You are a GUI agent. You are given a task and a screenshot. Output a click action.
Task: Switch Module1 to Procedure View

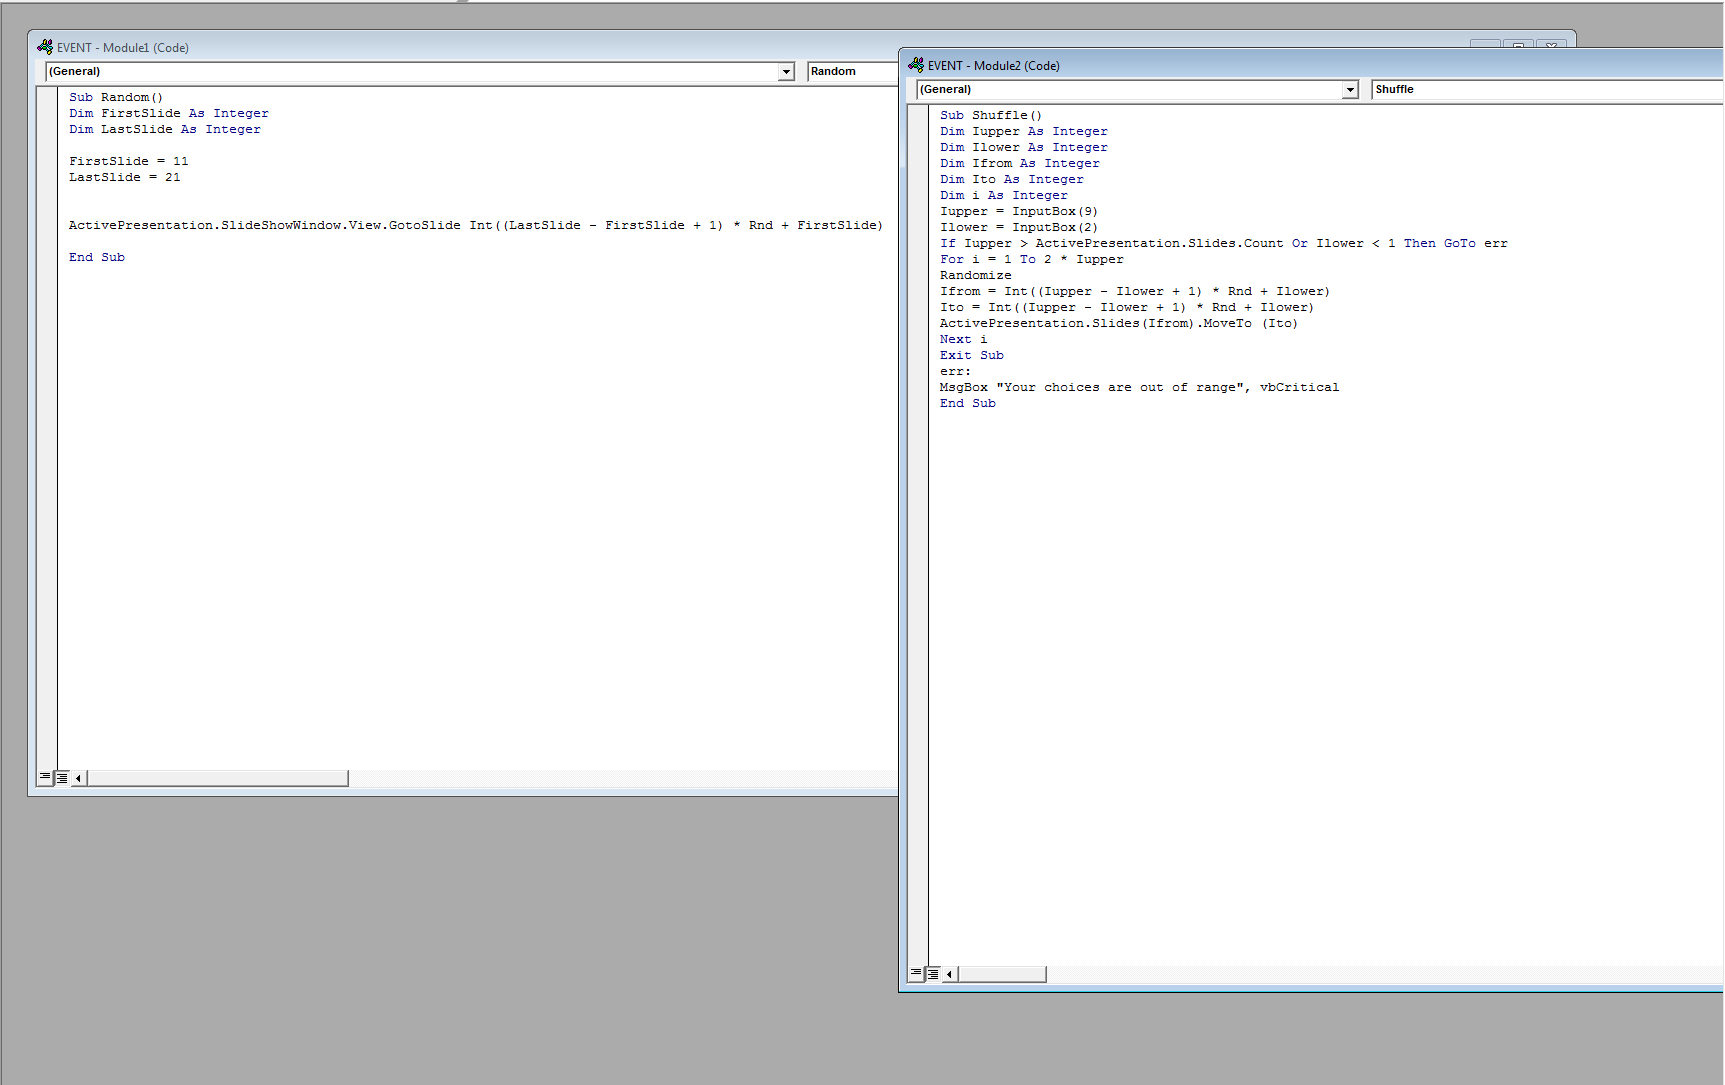(x=45, y=777)
